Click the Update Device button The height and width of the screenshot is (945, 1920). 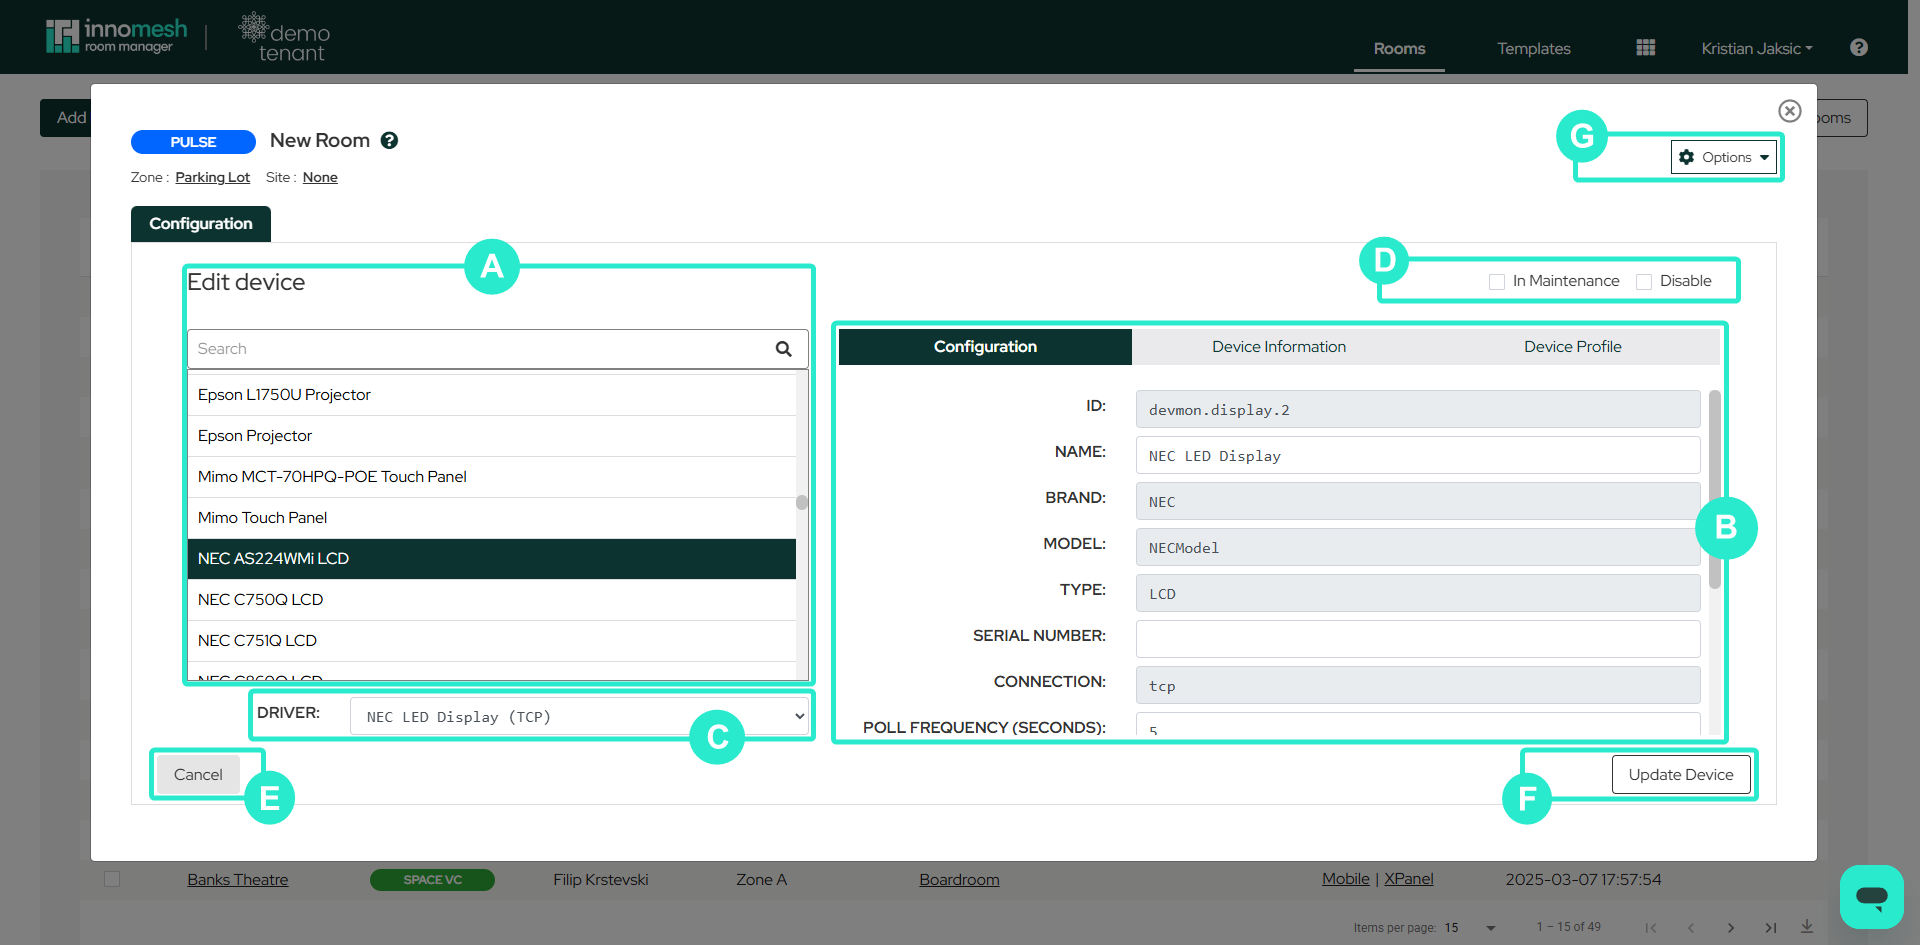tap(1681, 775)
